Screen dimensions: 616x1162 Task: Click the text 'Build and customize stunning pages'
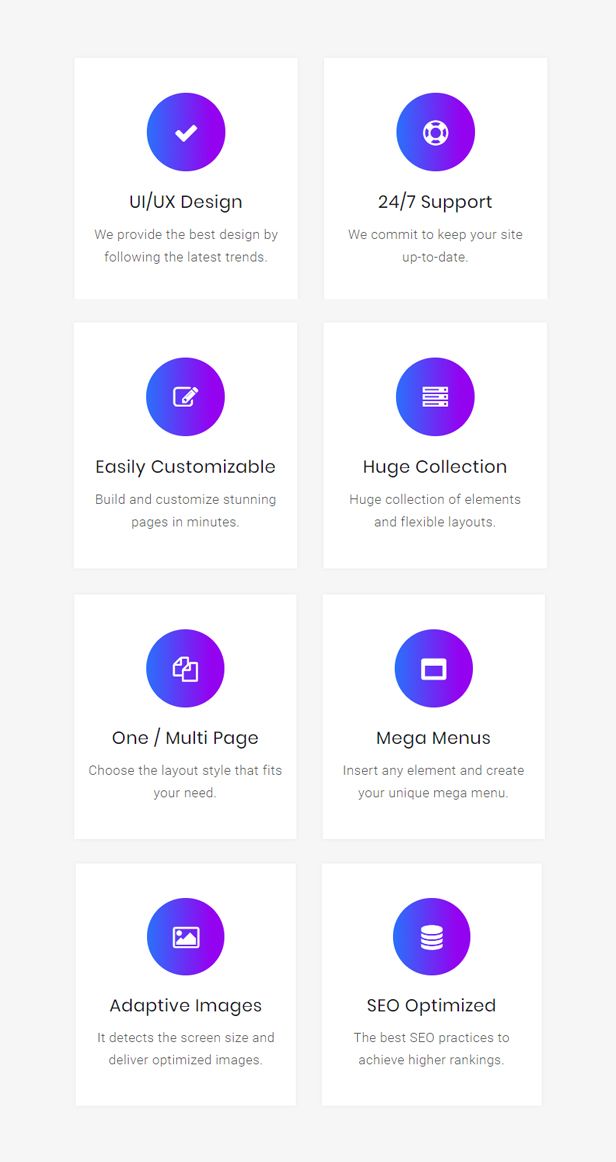[185, 511]
